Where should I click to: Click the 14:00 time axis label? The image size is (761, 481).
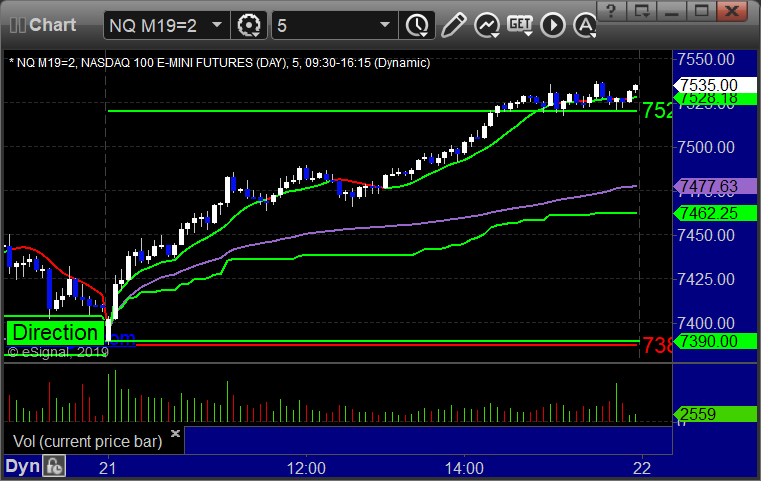point(464,468)
